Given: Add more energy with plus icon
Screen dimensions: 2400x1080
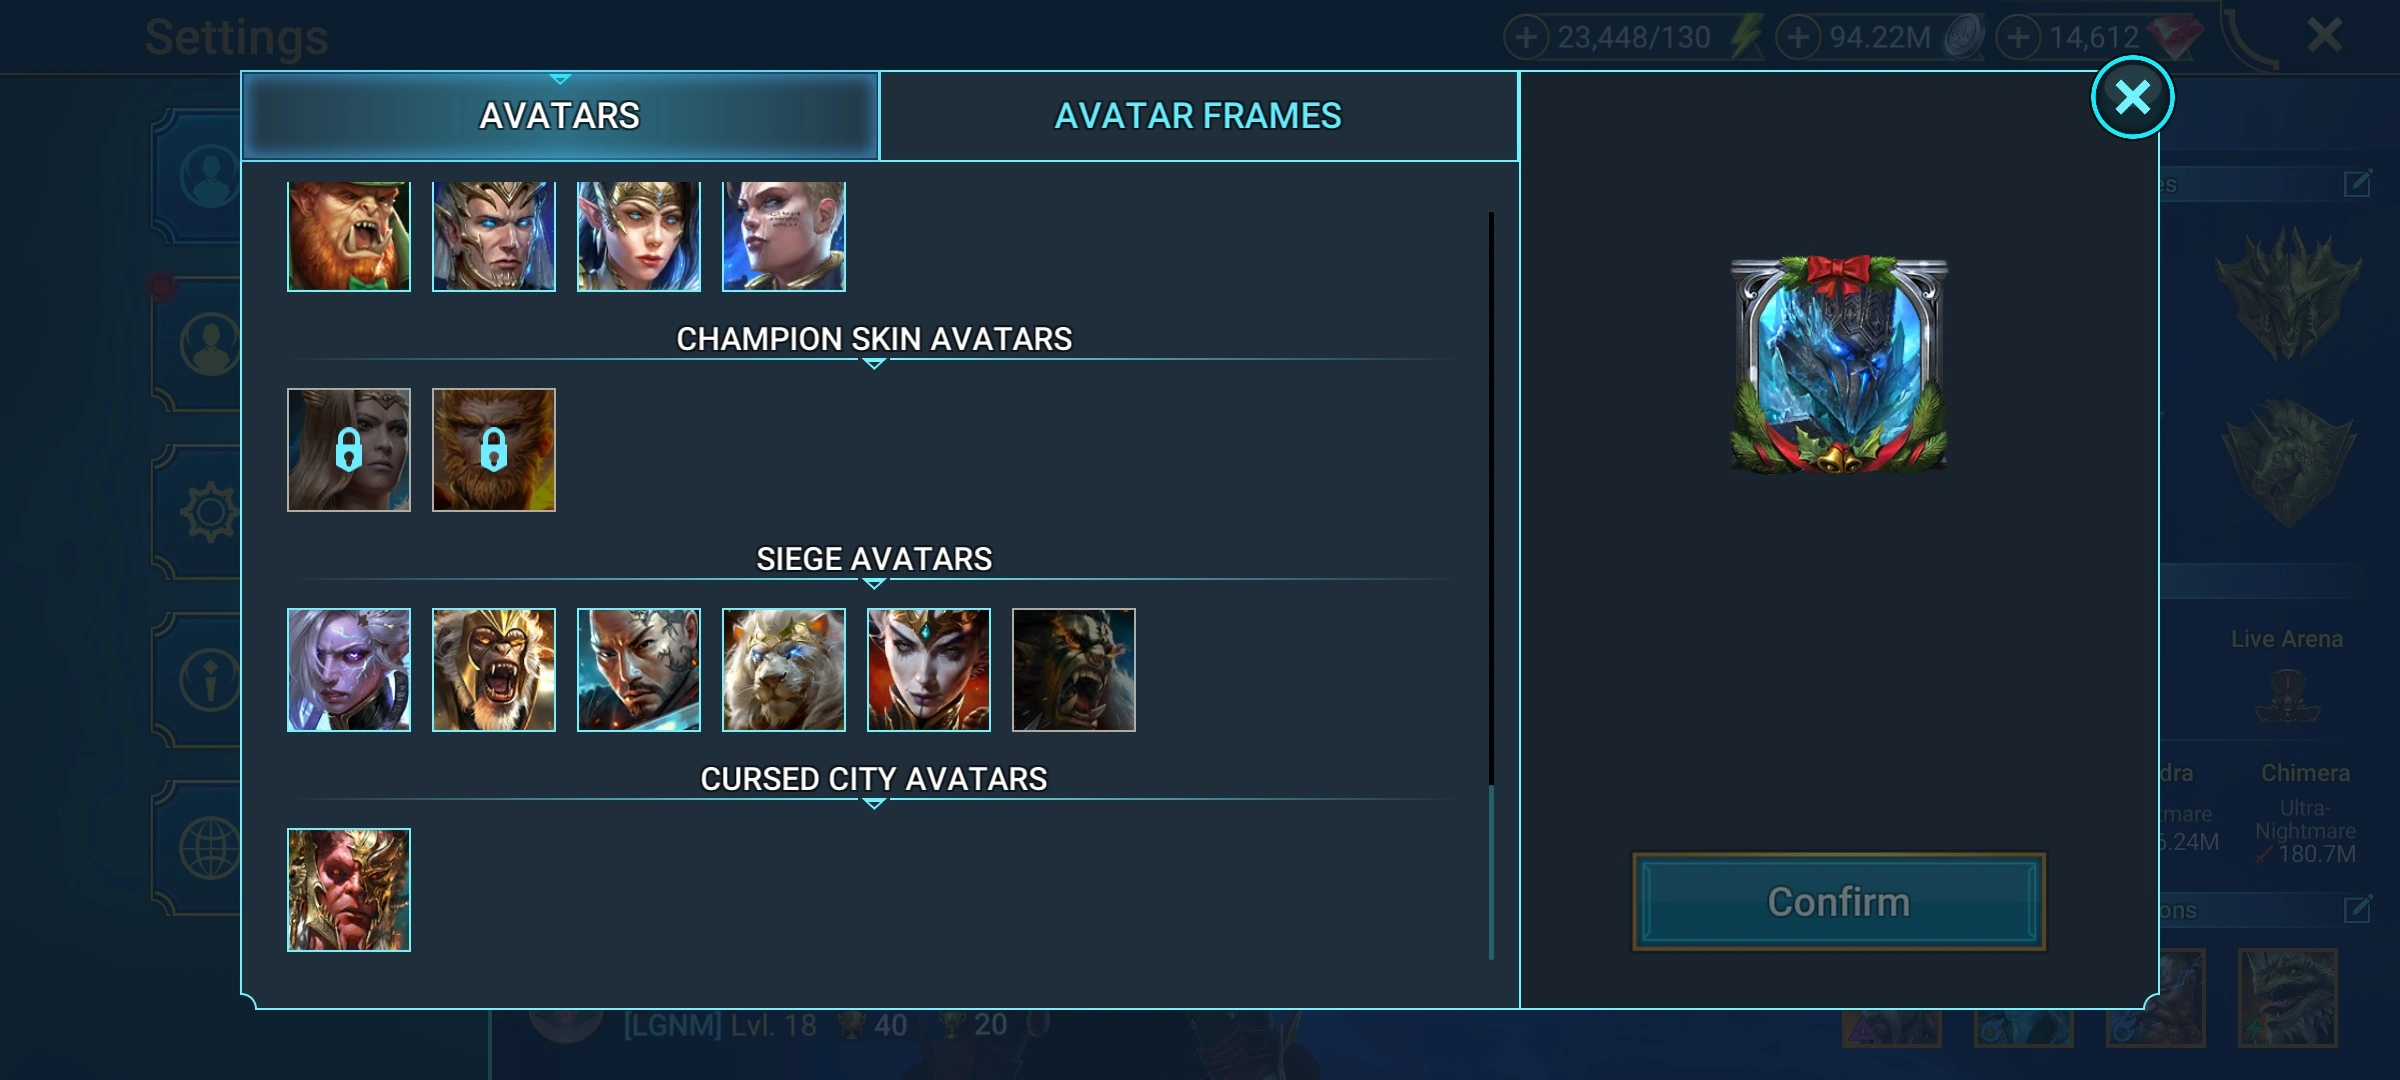Looking at the screenshot, I should coord(1526,38).
